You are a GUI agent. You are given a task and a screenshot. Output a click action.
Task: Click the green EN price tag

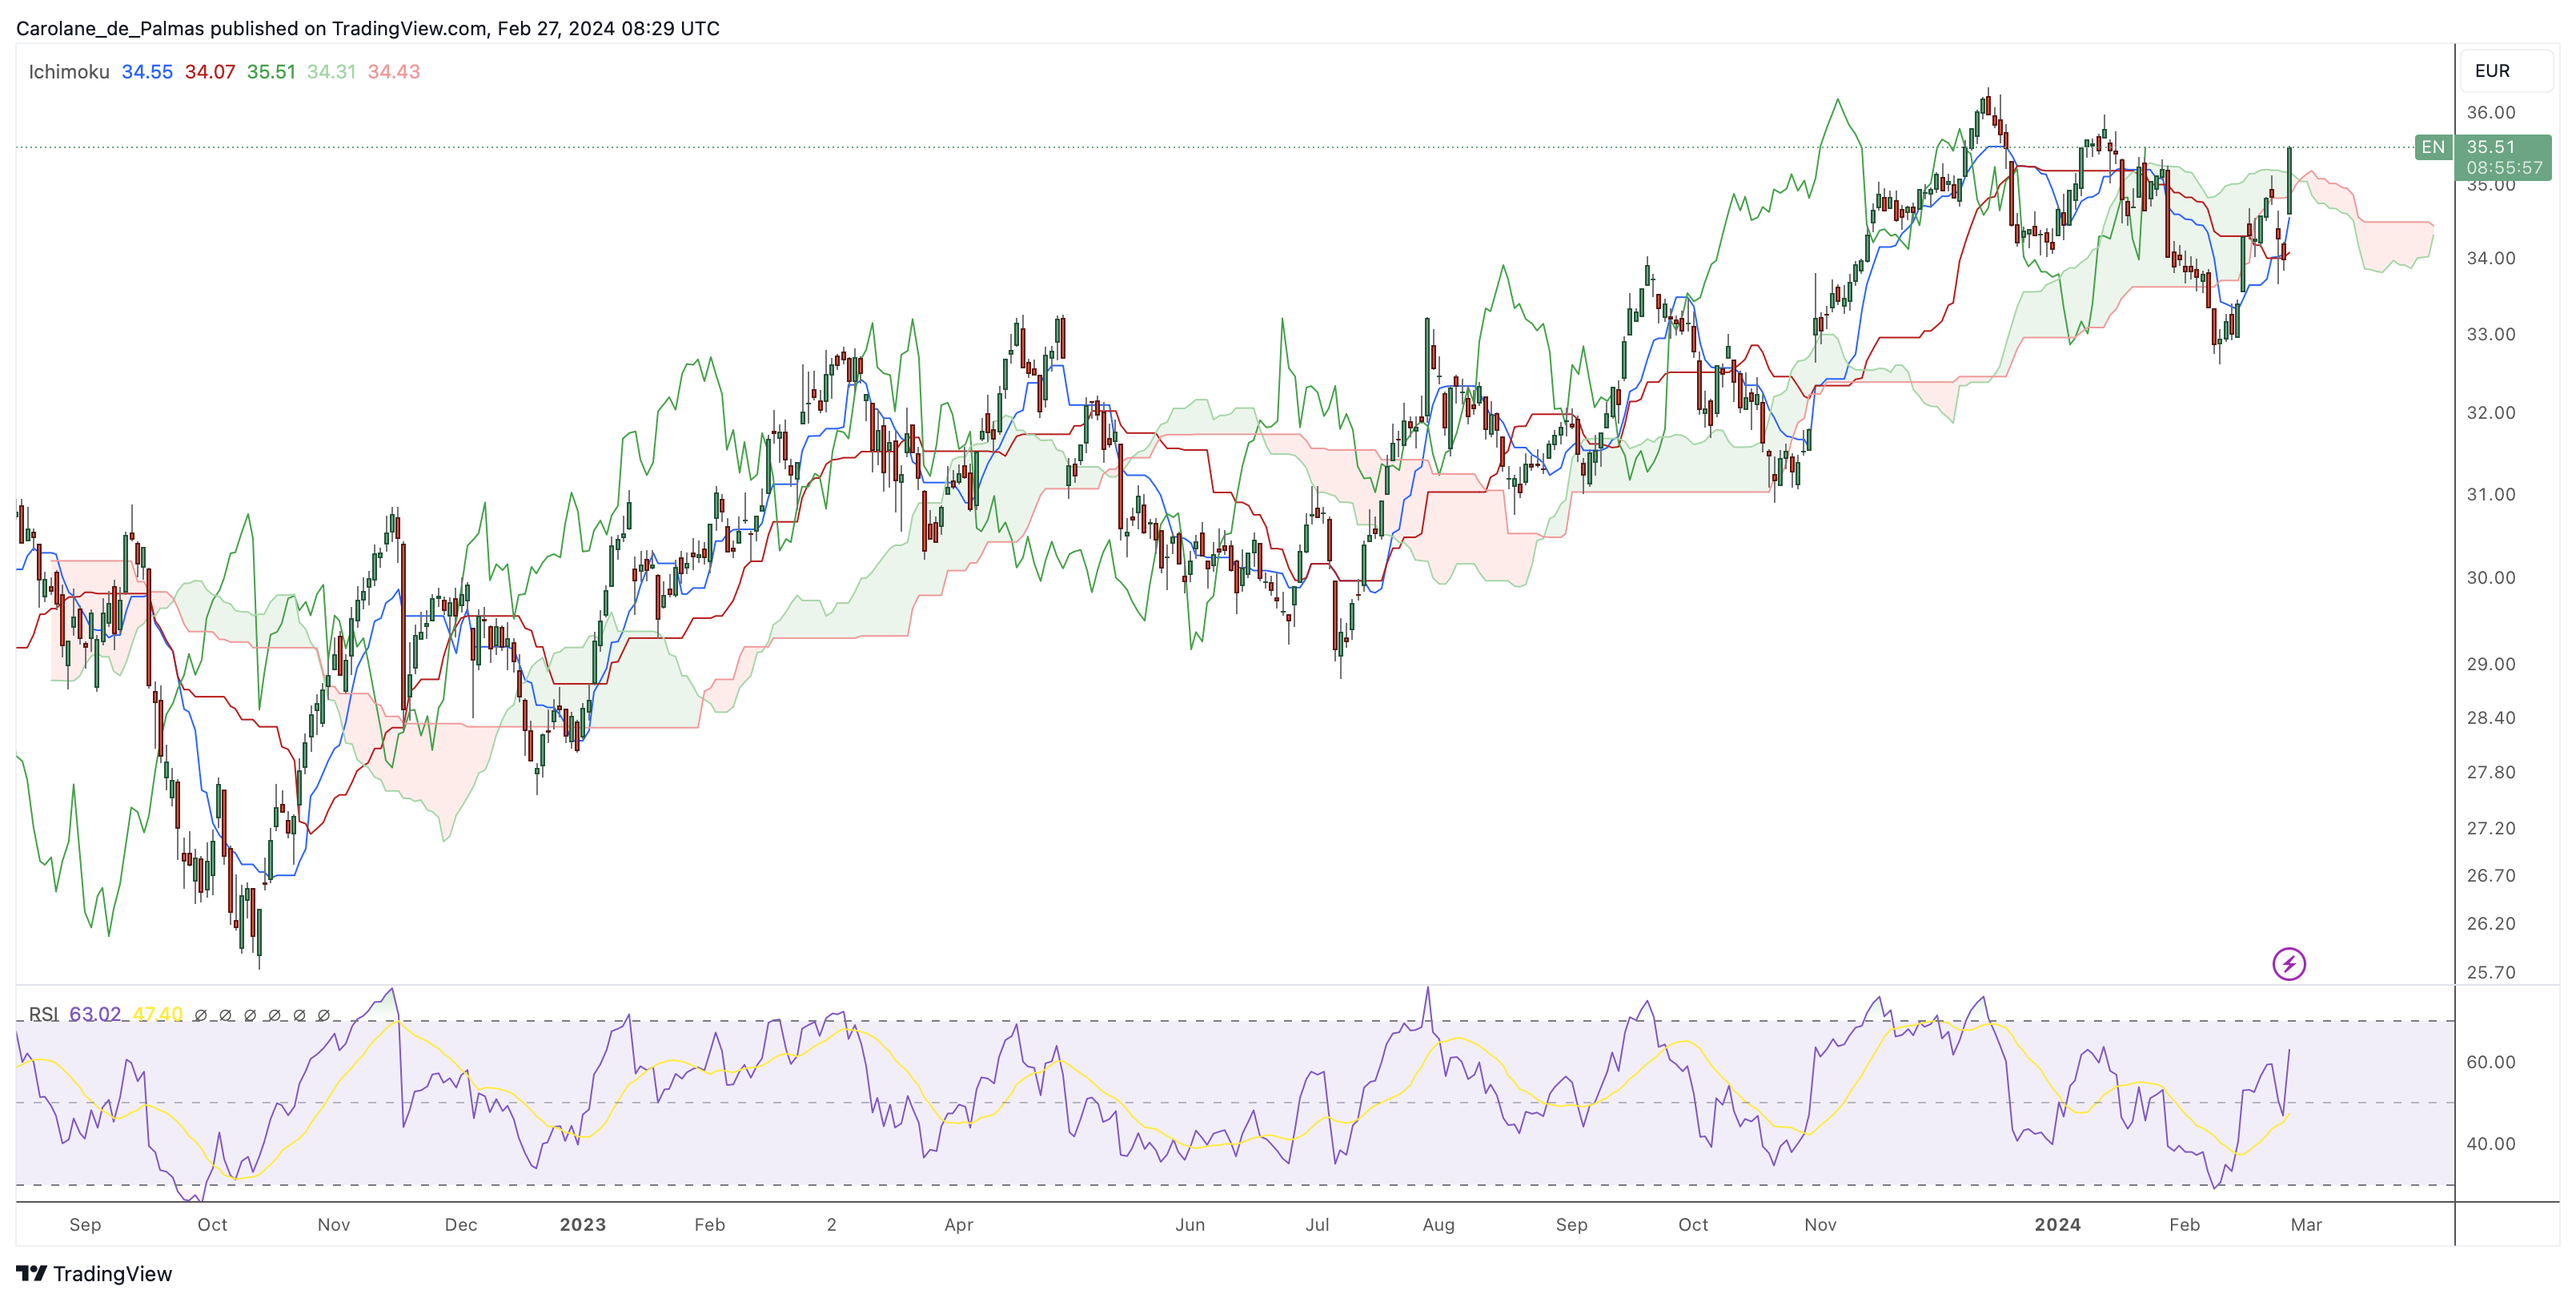point(2432,147)
